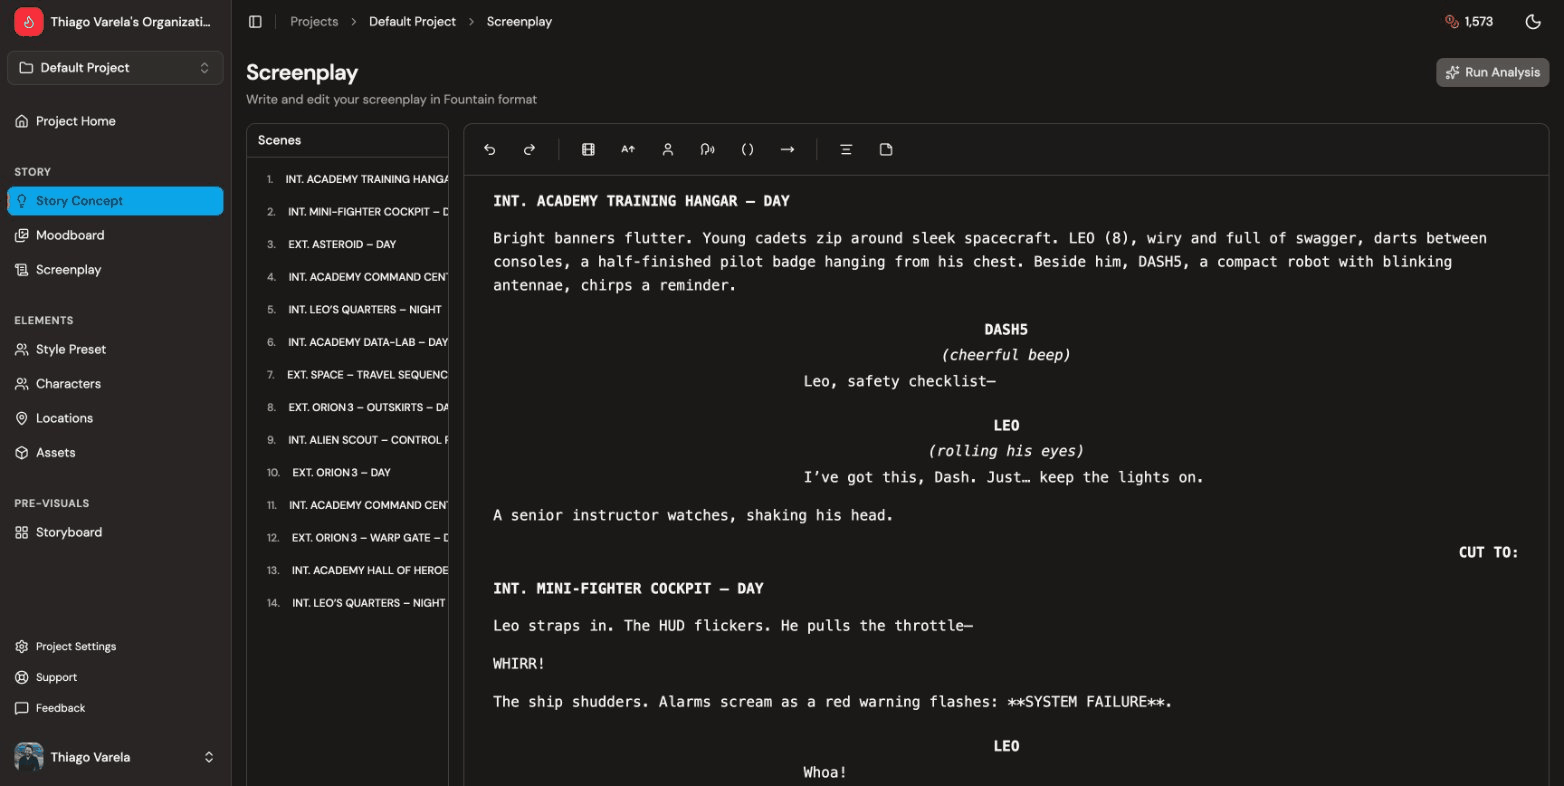
Task: Select the character element icon in the toolbar
Action: pyautogui.click(x=667, y=149)
